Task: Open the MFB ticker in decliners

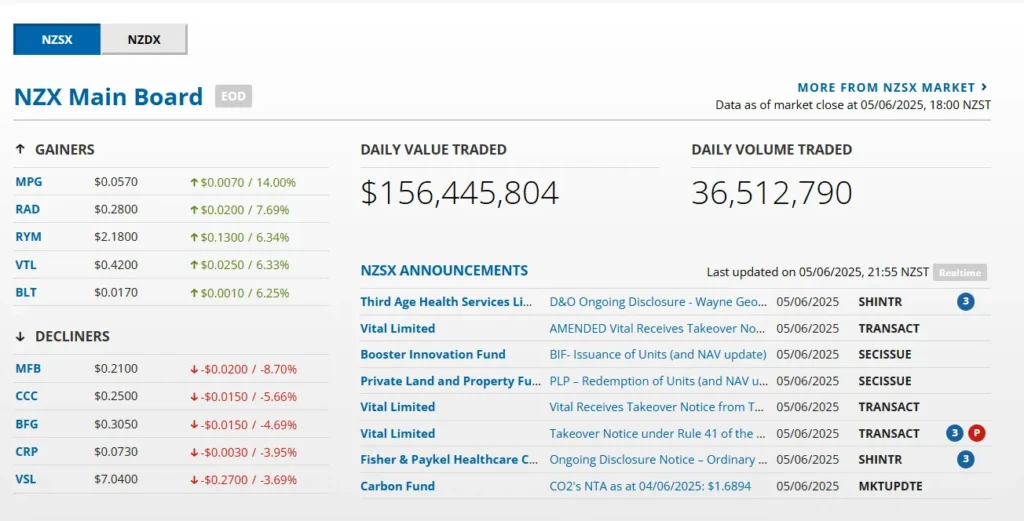Action: (x=28, y=369)
